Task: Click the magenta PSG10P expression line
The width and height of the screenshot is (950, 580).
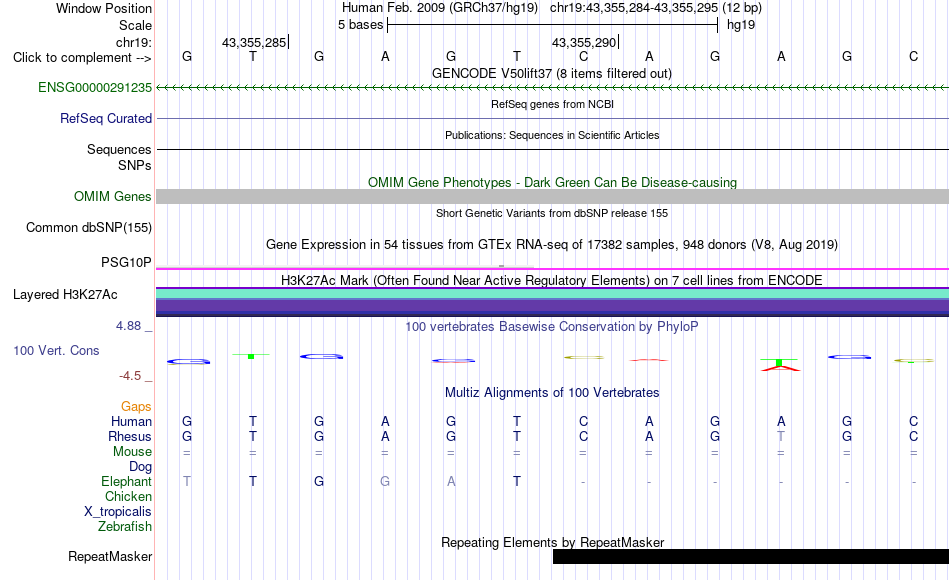Action: [x=552, y=268]
